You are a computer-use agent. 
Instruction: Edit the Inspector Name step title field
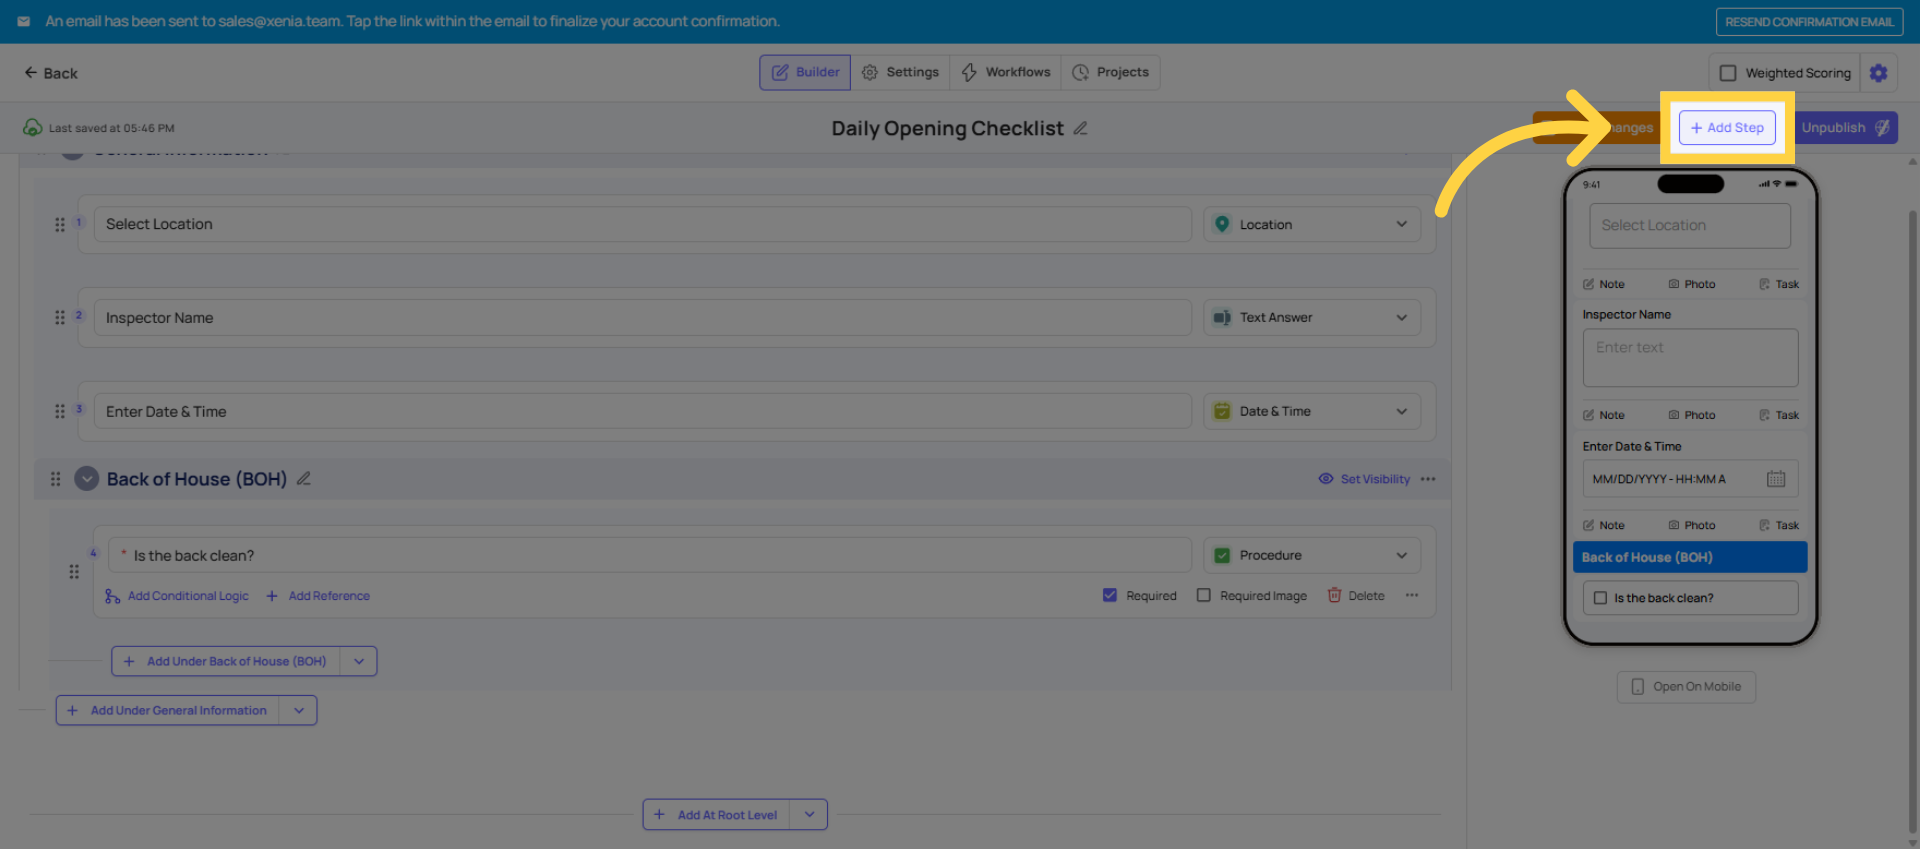tap(643, 318)
